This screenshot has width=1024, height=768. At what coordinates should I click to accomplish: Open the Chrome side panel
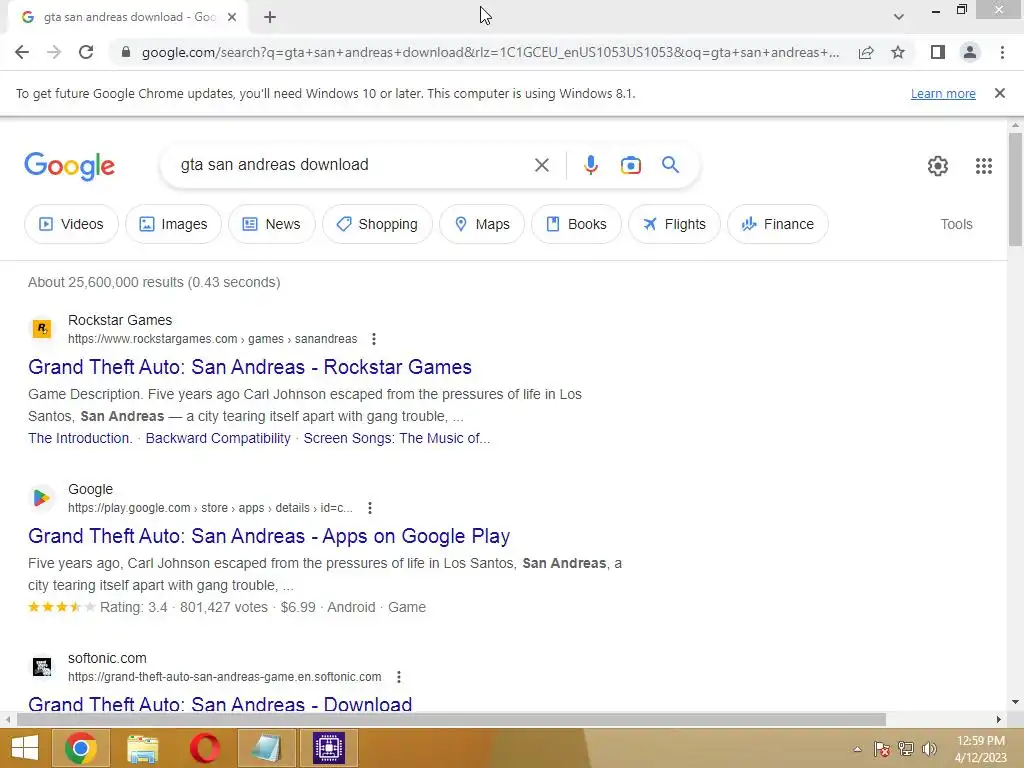pyautogui.click(x=938, y=52)
